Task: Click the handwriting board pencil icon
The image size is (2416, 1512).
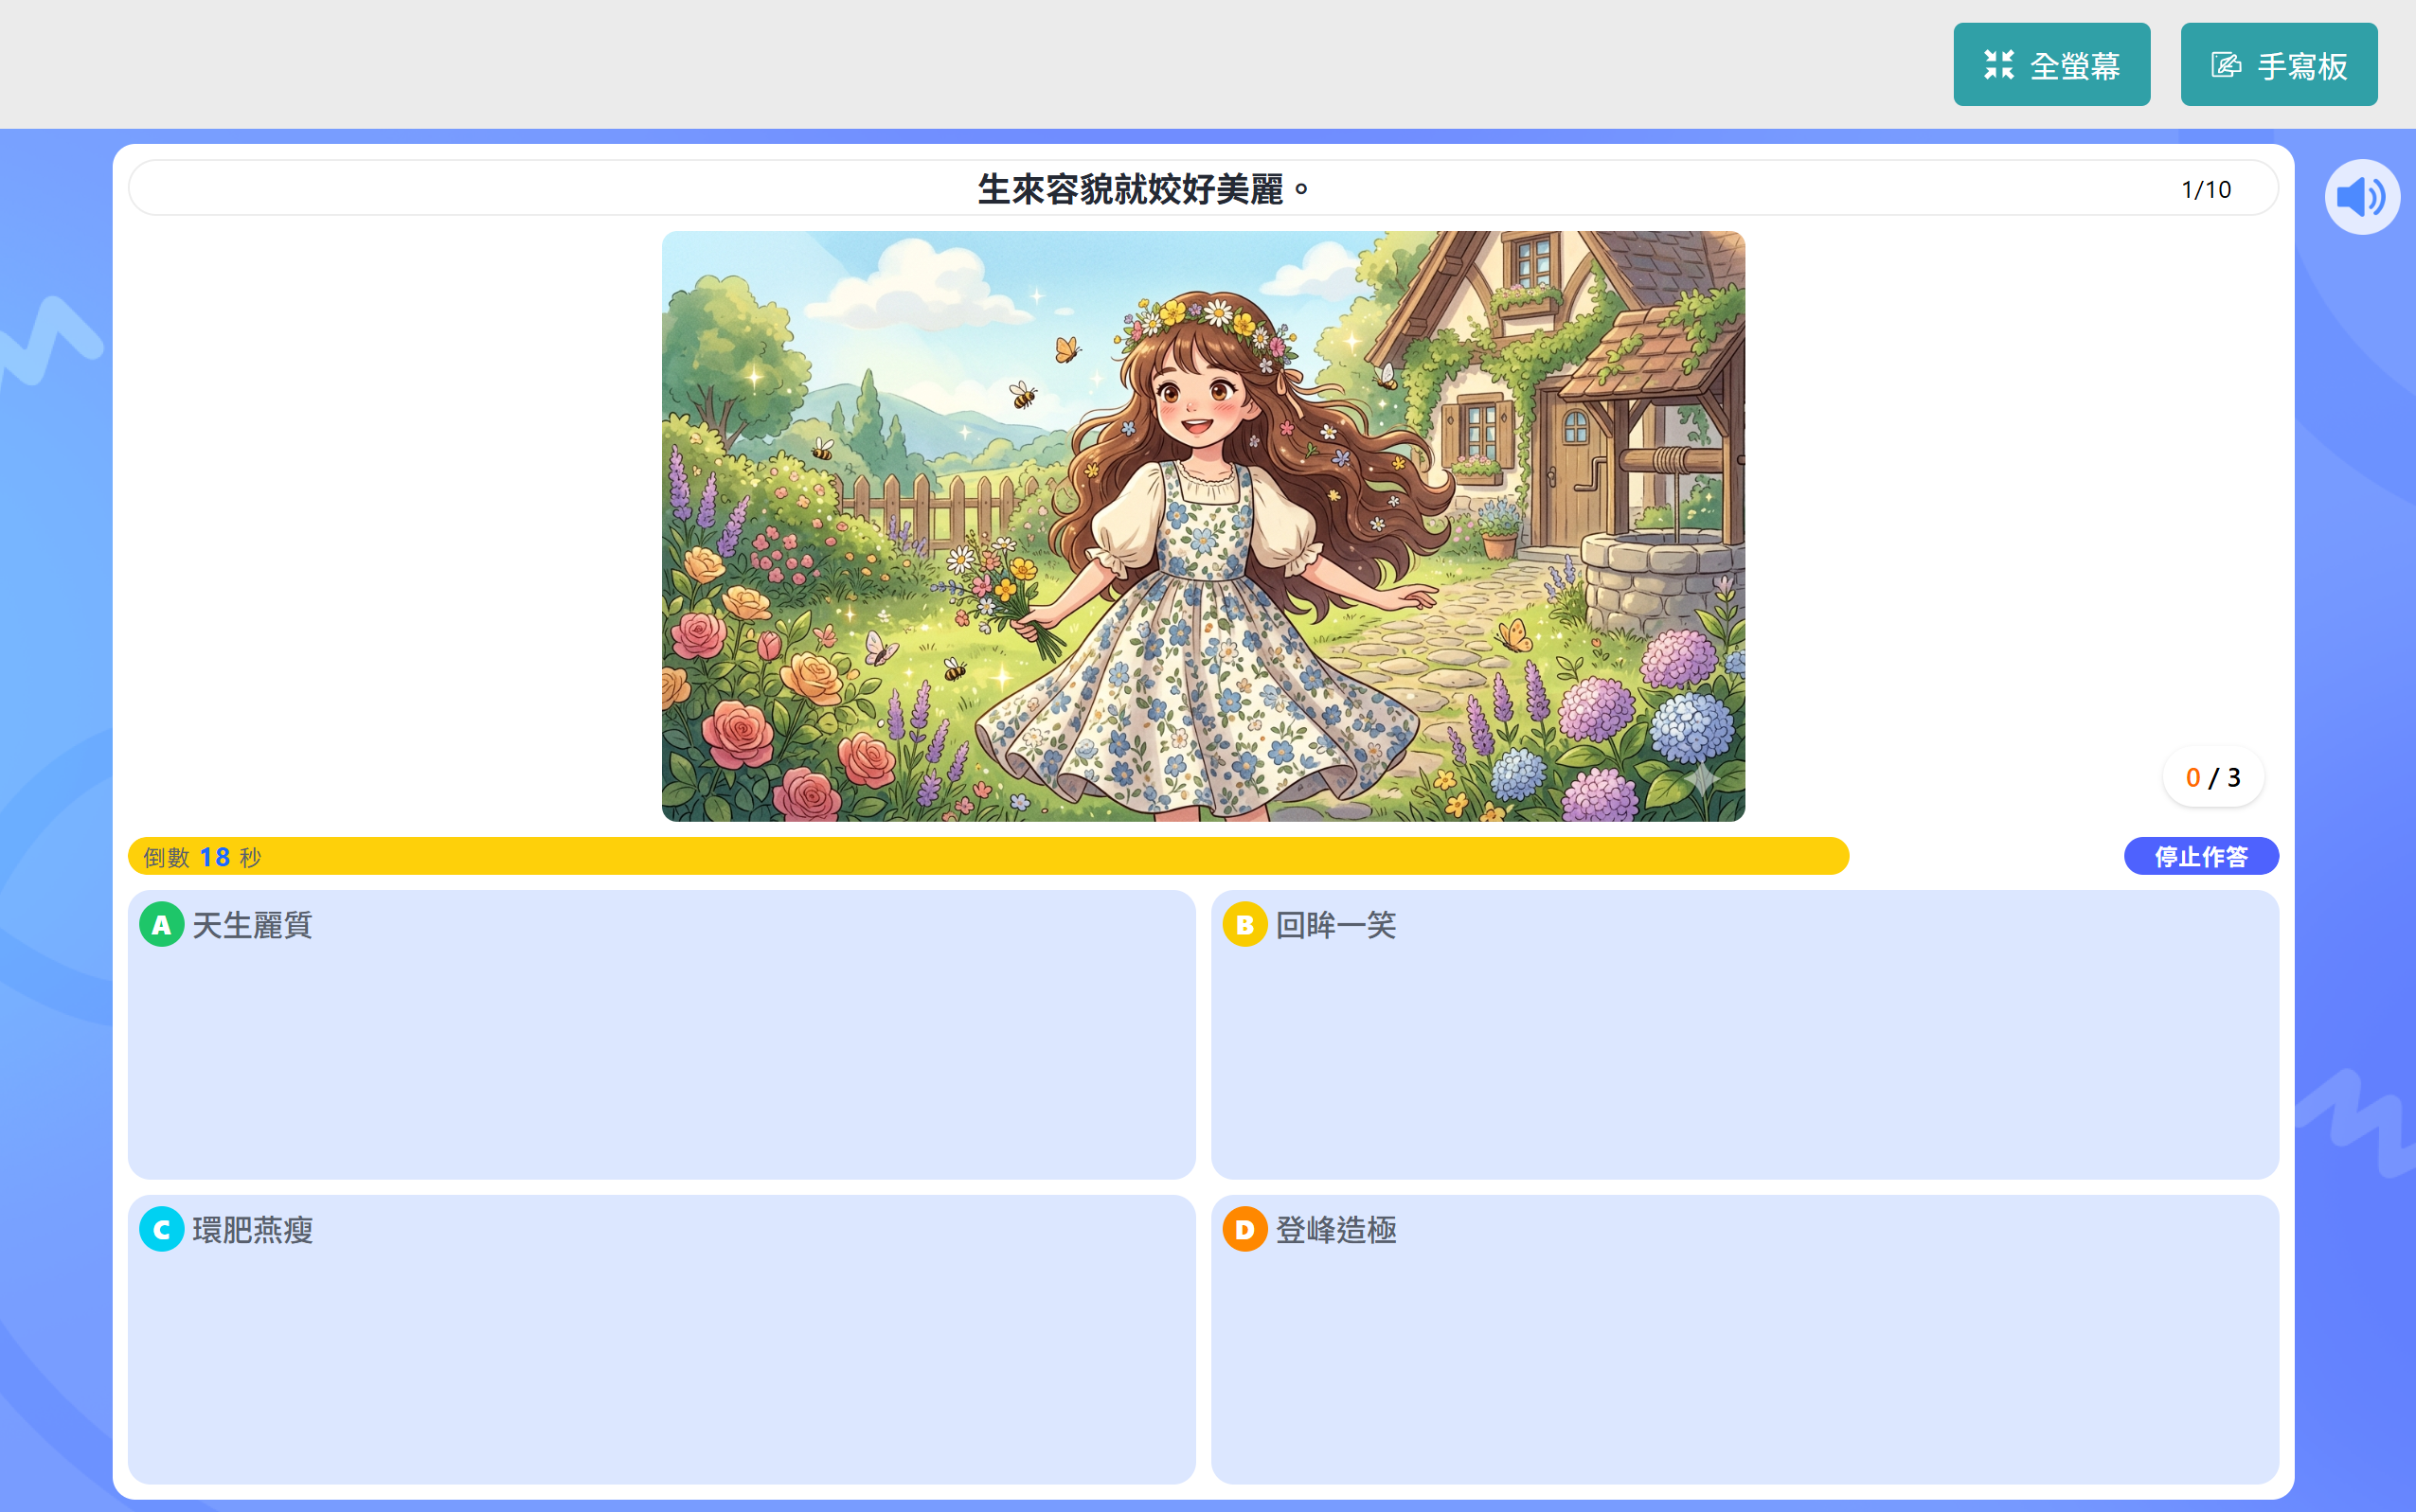Action: [x=2226, y=65]
